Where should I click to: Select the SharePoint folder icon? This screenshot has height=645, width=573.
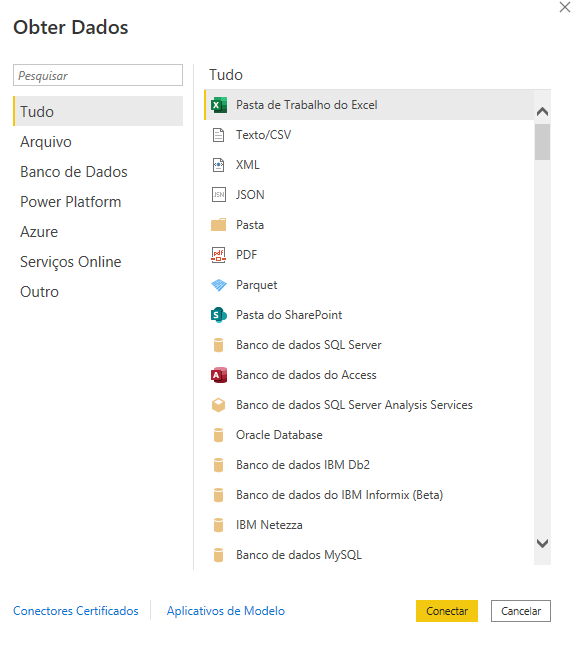tap(218, 315)
